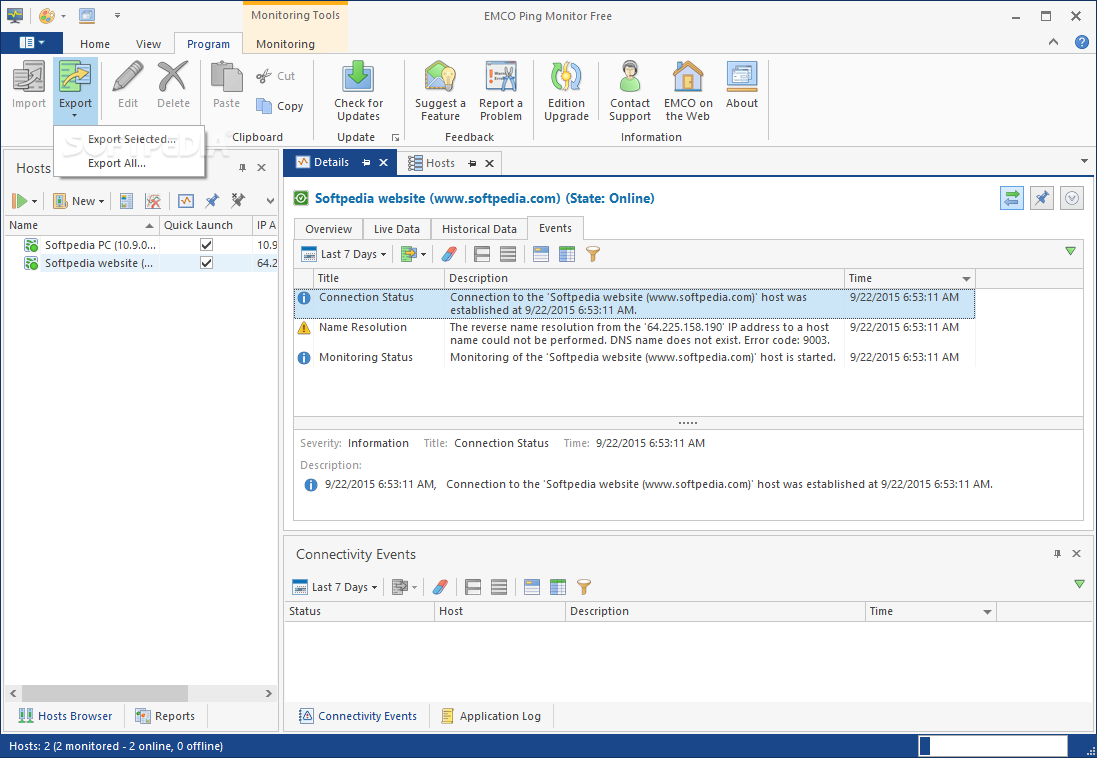
Task: Click the green triangle in Connectivity Events panel
Action: point(1079,584)
